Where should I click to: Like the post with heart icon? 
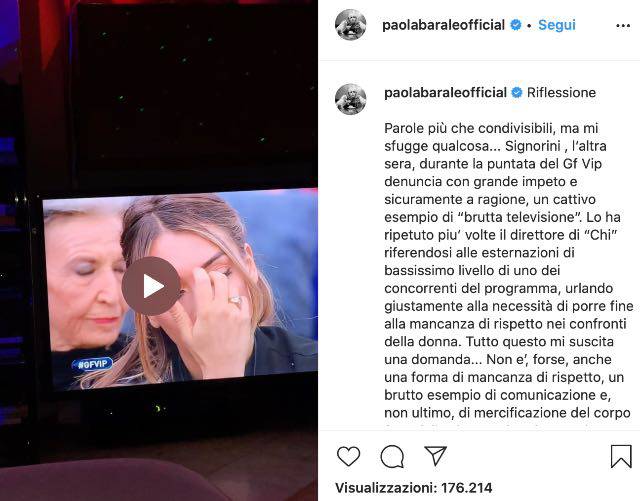coord(349,456)
